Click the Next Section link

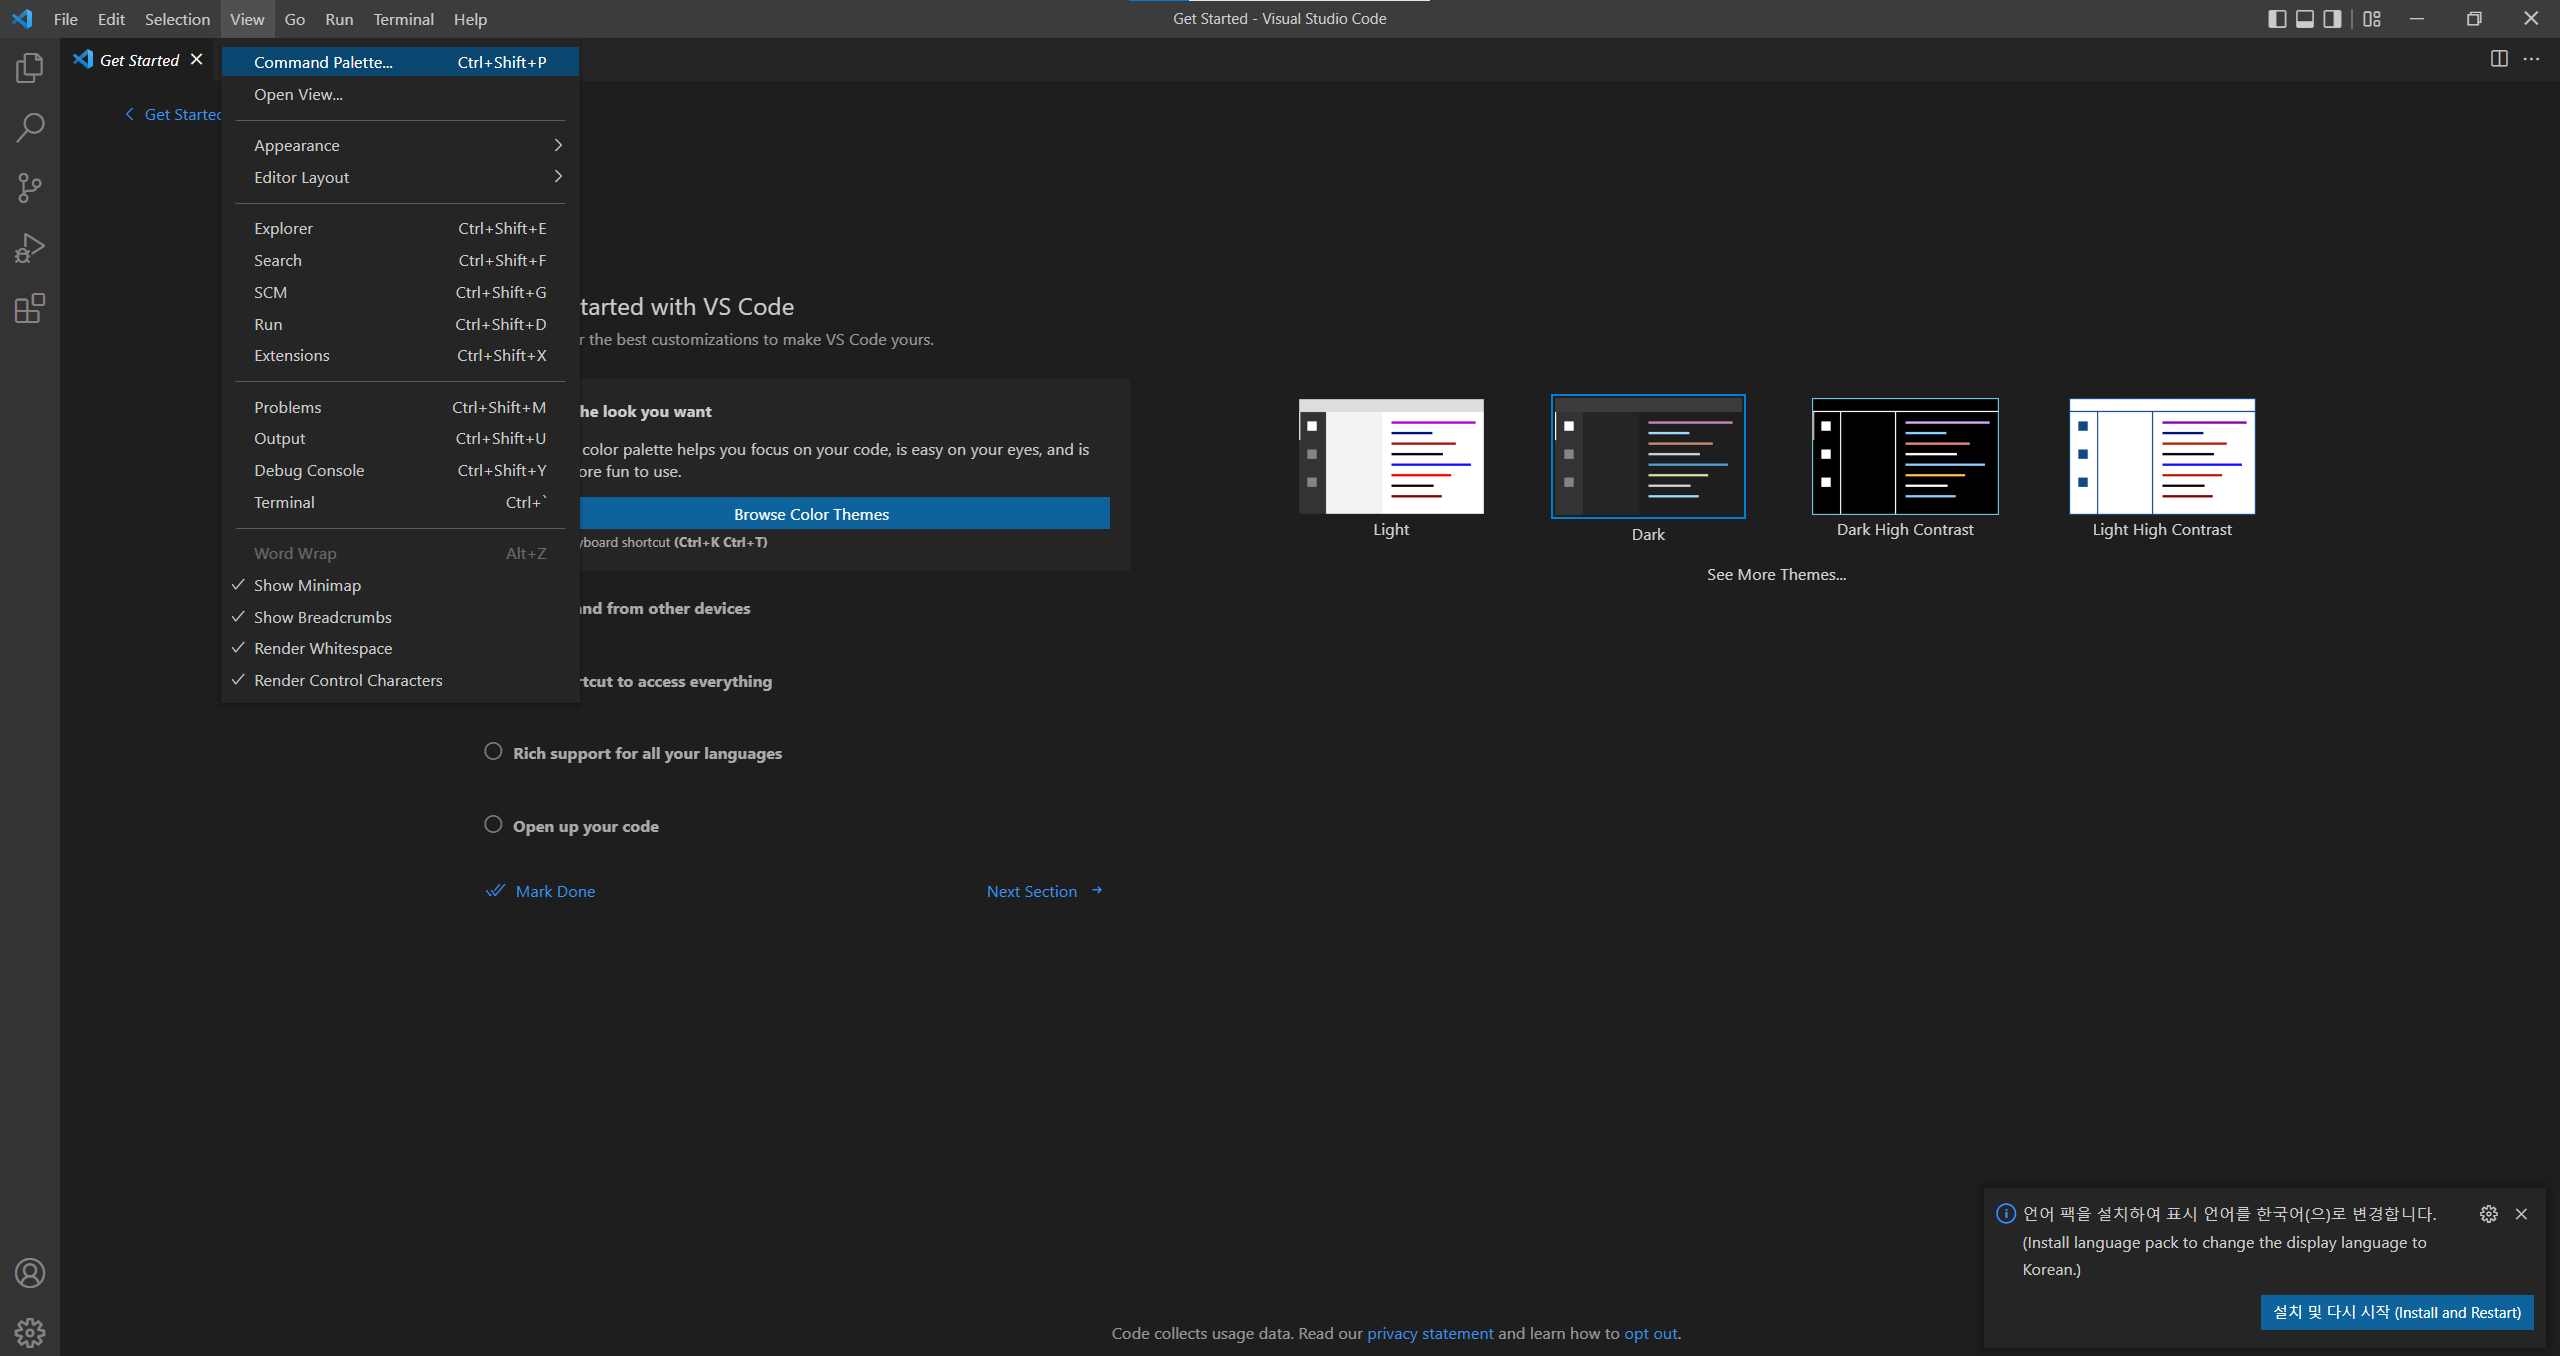point(1031,890)
